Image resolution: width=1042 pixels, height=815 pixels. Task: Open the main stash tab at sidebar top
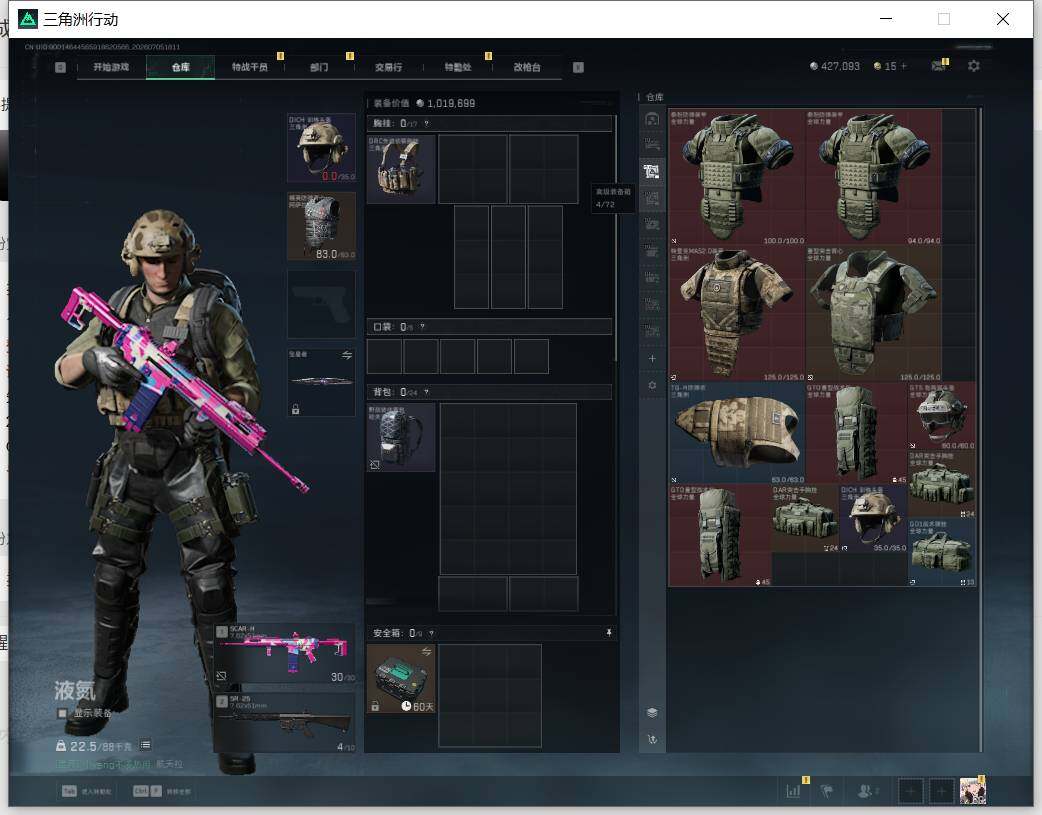652,119
